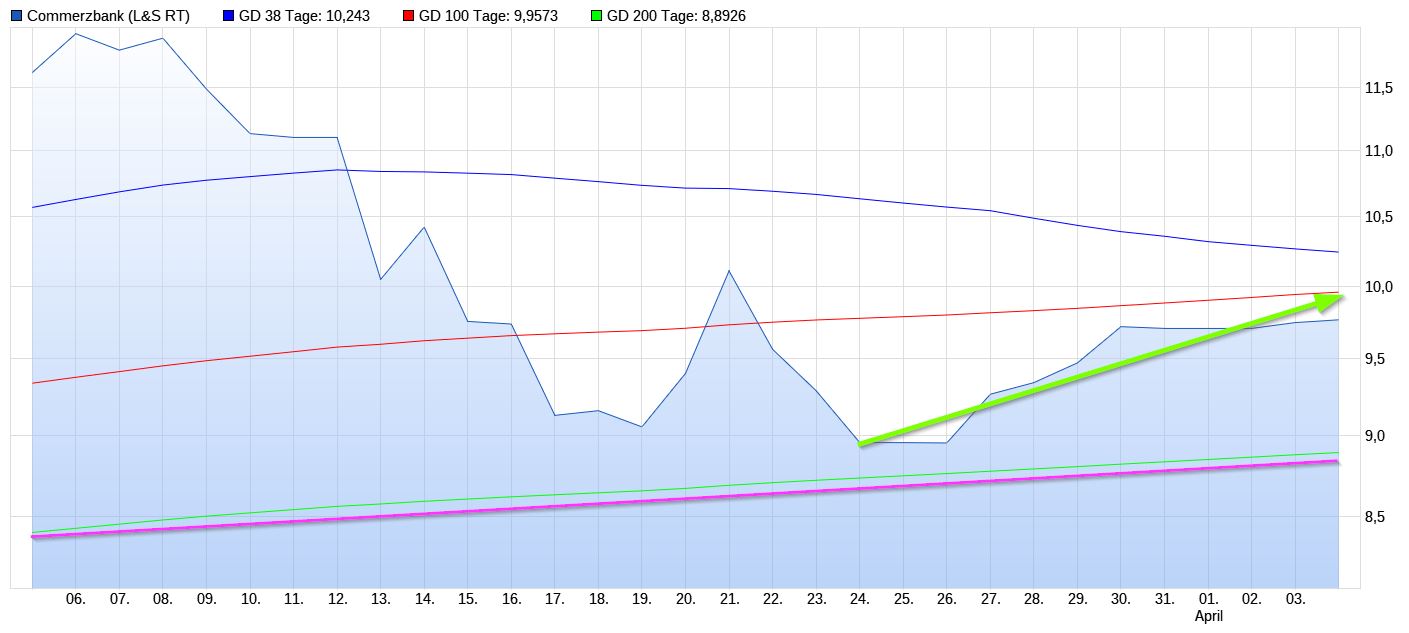Image resolution: width=1409 pixels, height=633 pixels.
Task: Click date label 16. on x-axis
Action: click(512, 600)
